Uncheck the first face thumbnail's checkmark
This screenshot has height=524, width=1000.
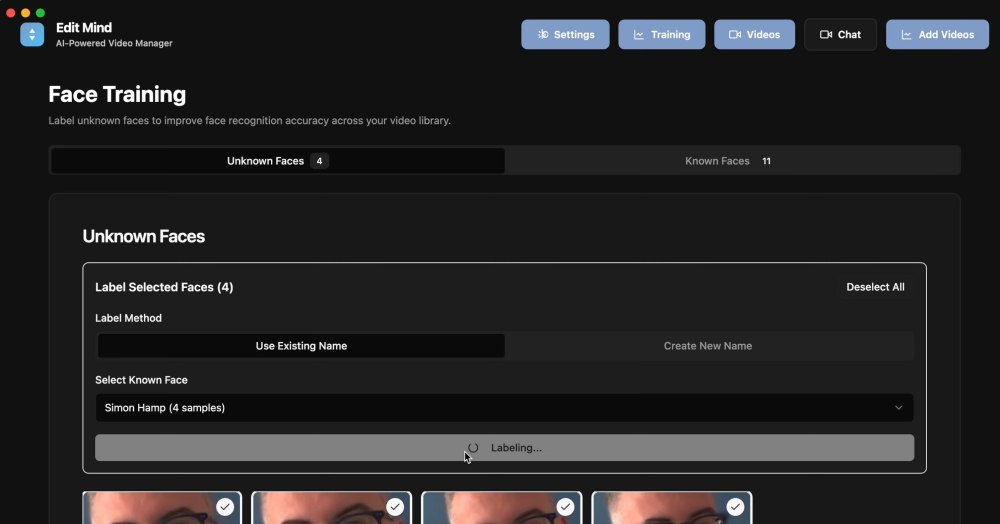click(225, 507)
